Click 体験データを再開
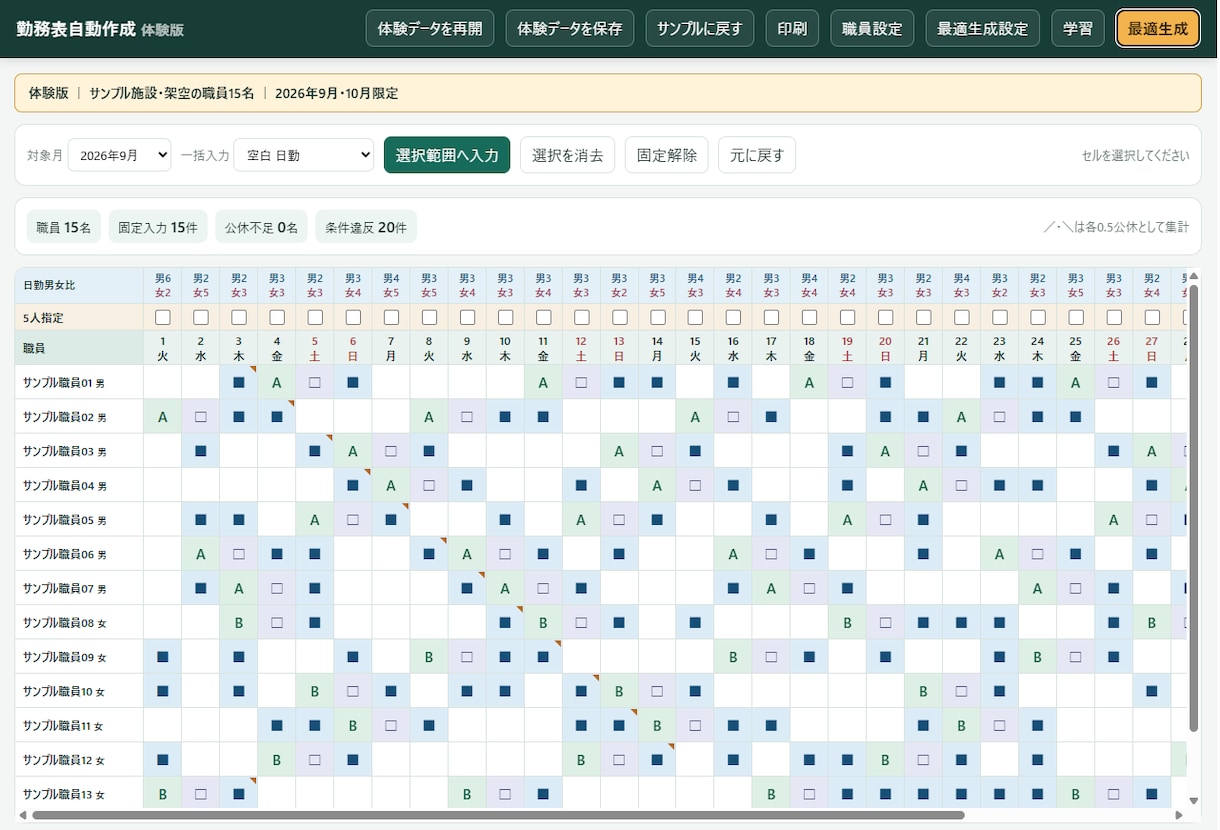Screen dimensions: 1220x830 pyautogui.click(x=430, y=29)
